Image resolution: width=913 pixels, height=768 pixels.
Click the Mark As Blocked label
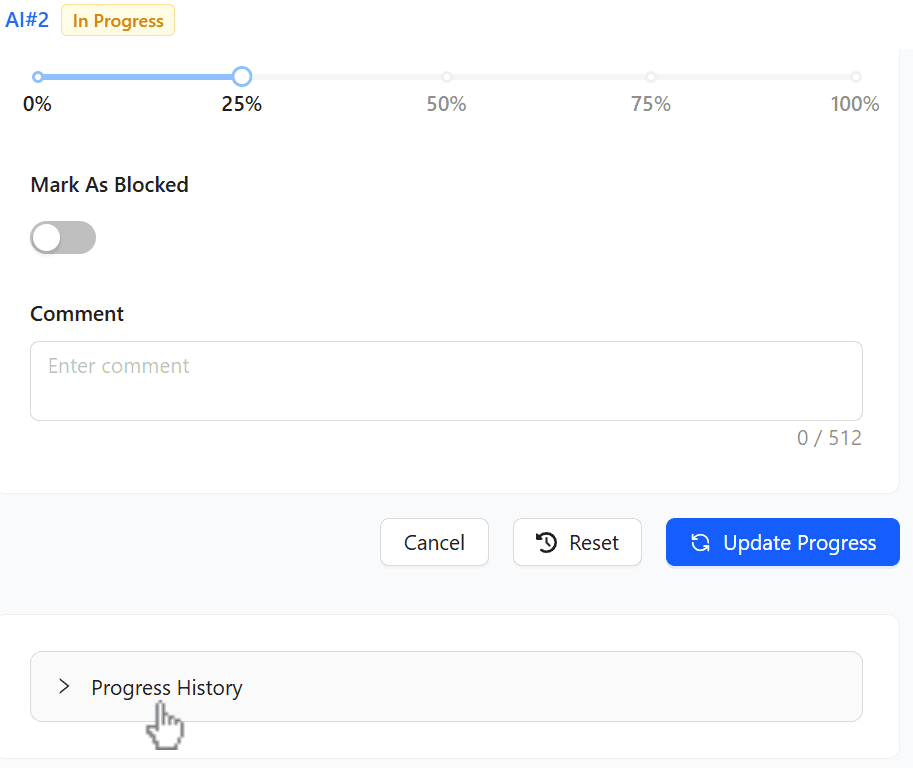point(109,184)
